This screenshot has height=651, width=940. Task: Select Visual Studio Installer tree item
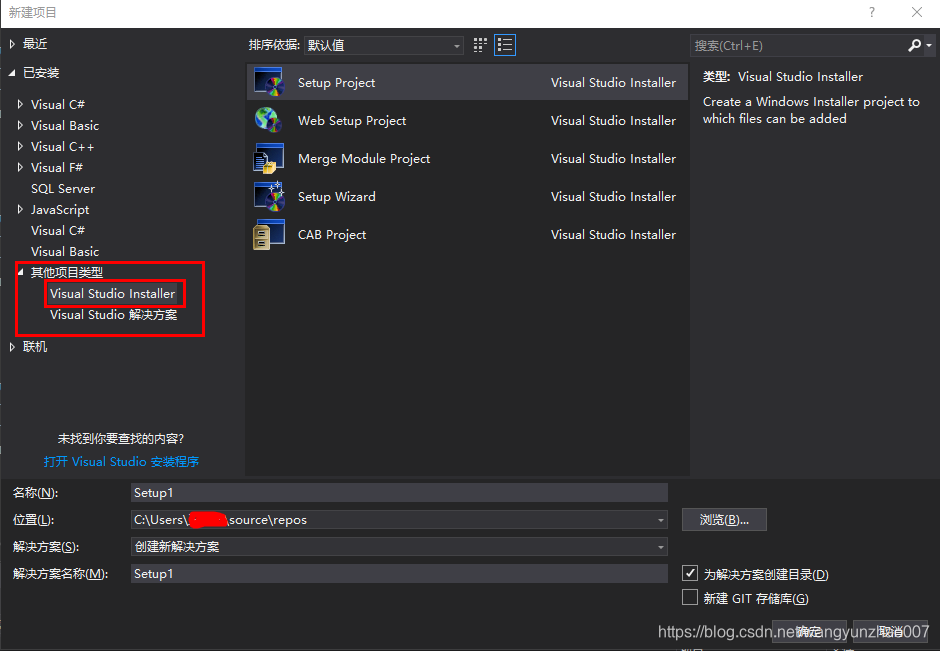112,294
